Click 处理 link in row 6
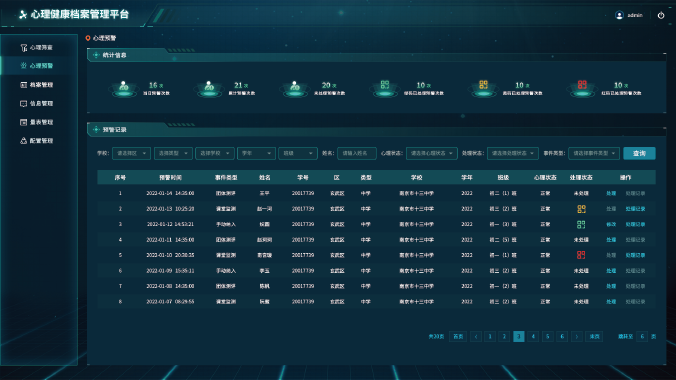The width and height of the screenshot is (676, 380). point(611,271)
